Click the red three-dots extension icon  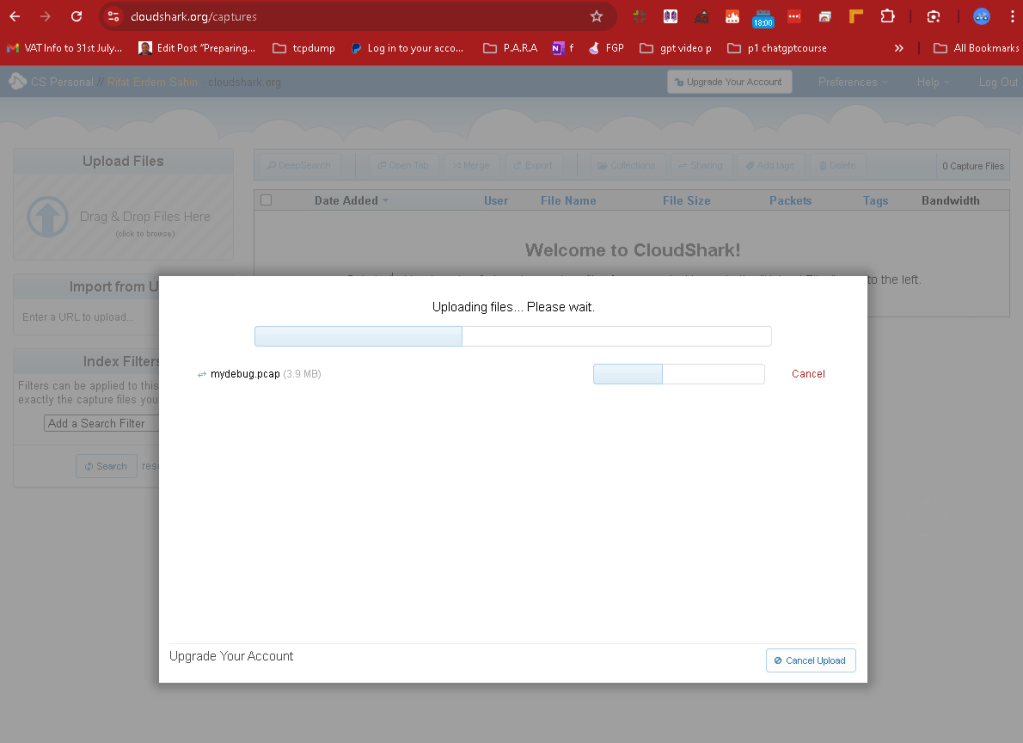point(794,16)
